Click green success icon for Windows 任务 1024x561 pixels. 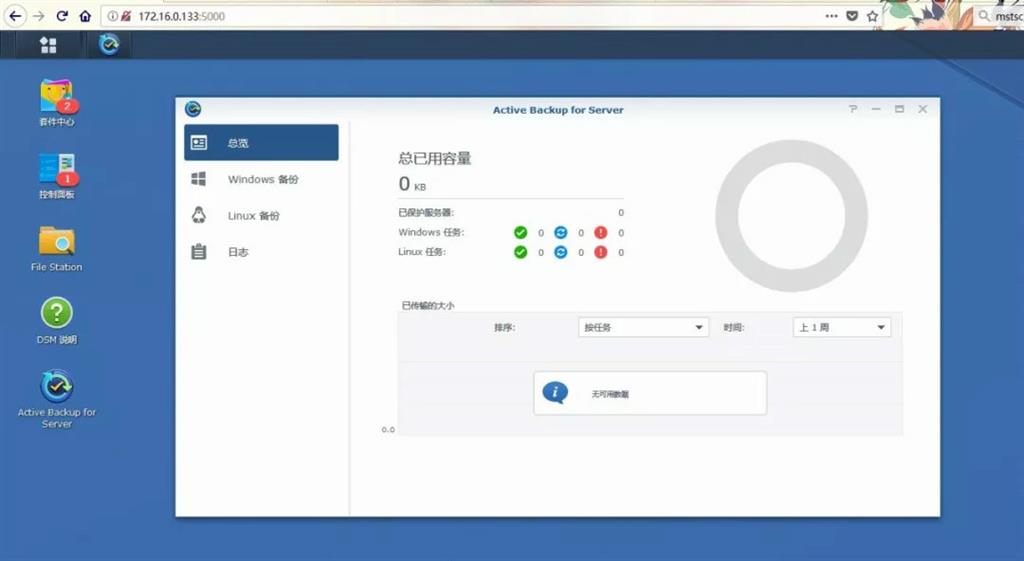click(520, 232)
